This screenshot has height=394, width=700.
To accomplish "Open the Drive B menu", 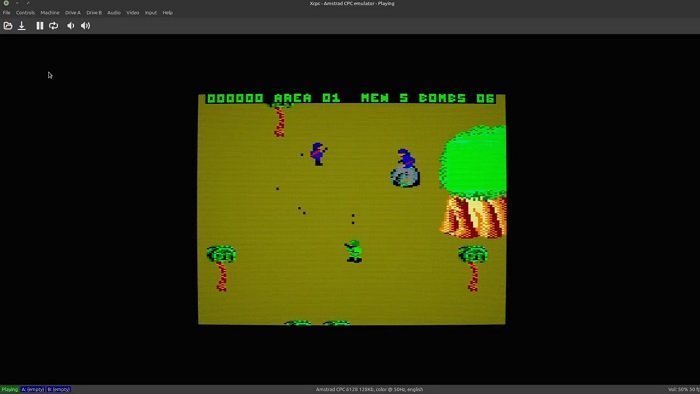I will click(94, 12).
